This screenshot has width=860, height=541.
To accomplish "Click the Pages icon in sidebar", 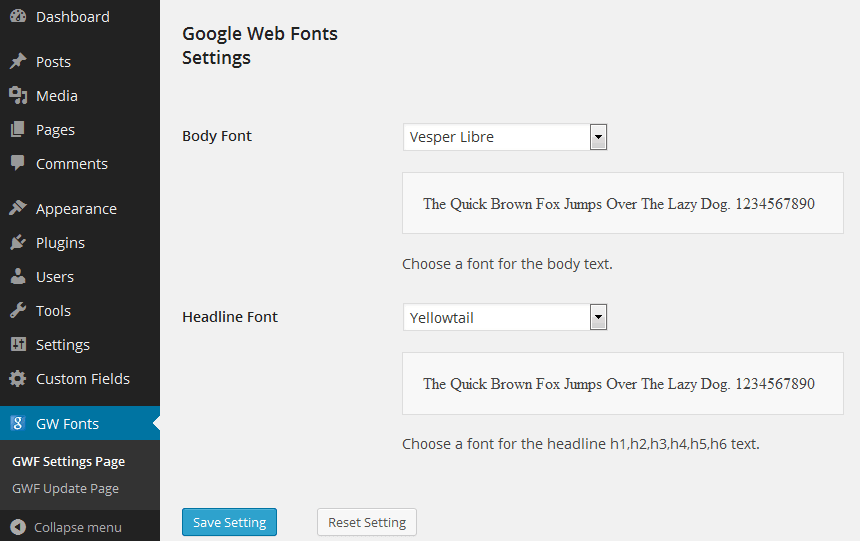I will [18, 129].
